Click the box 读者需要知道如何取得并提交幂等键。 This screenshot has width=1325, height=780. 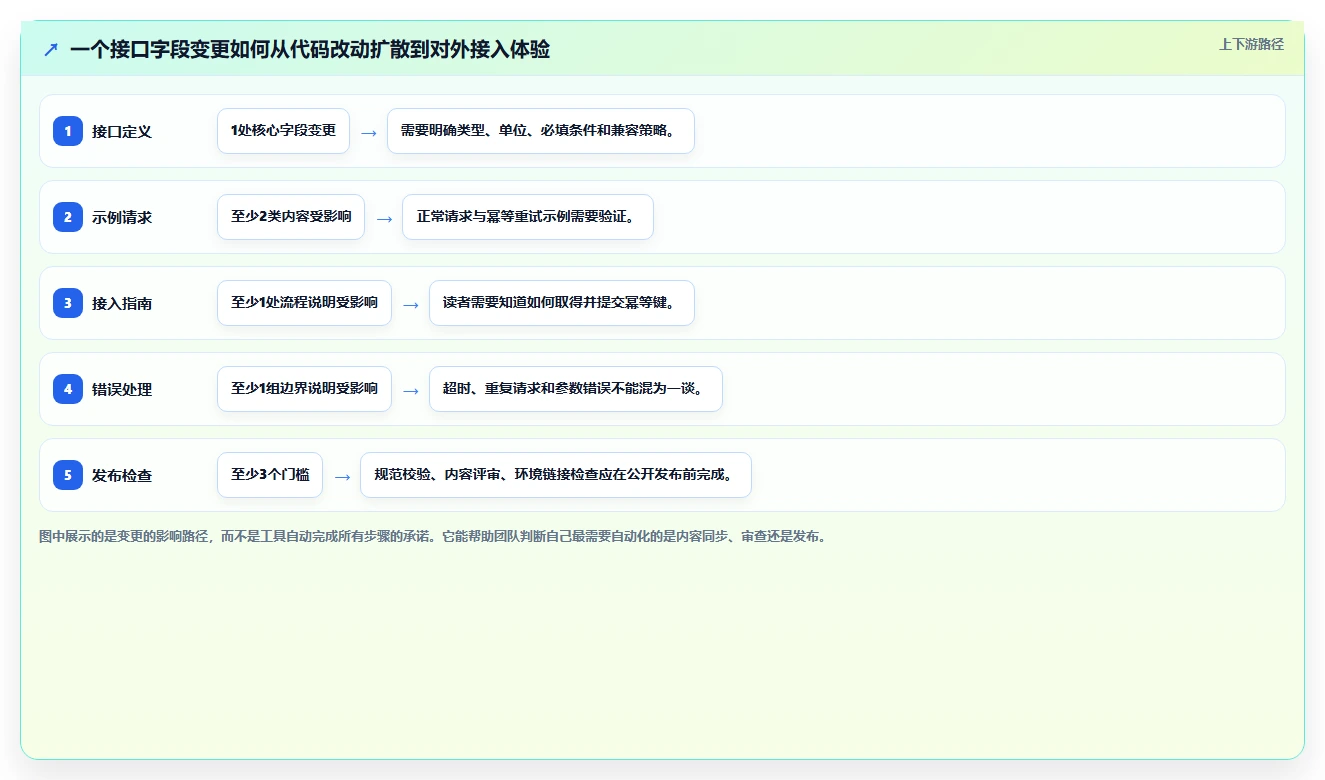(562, 303)
